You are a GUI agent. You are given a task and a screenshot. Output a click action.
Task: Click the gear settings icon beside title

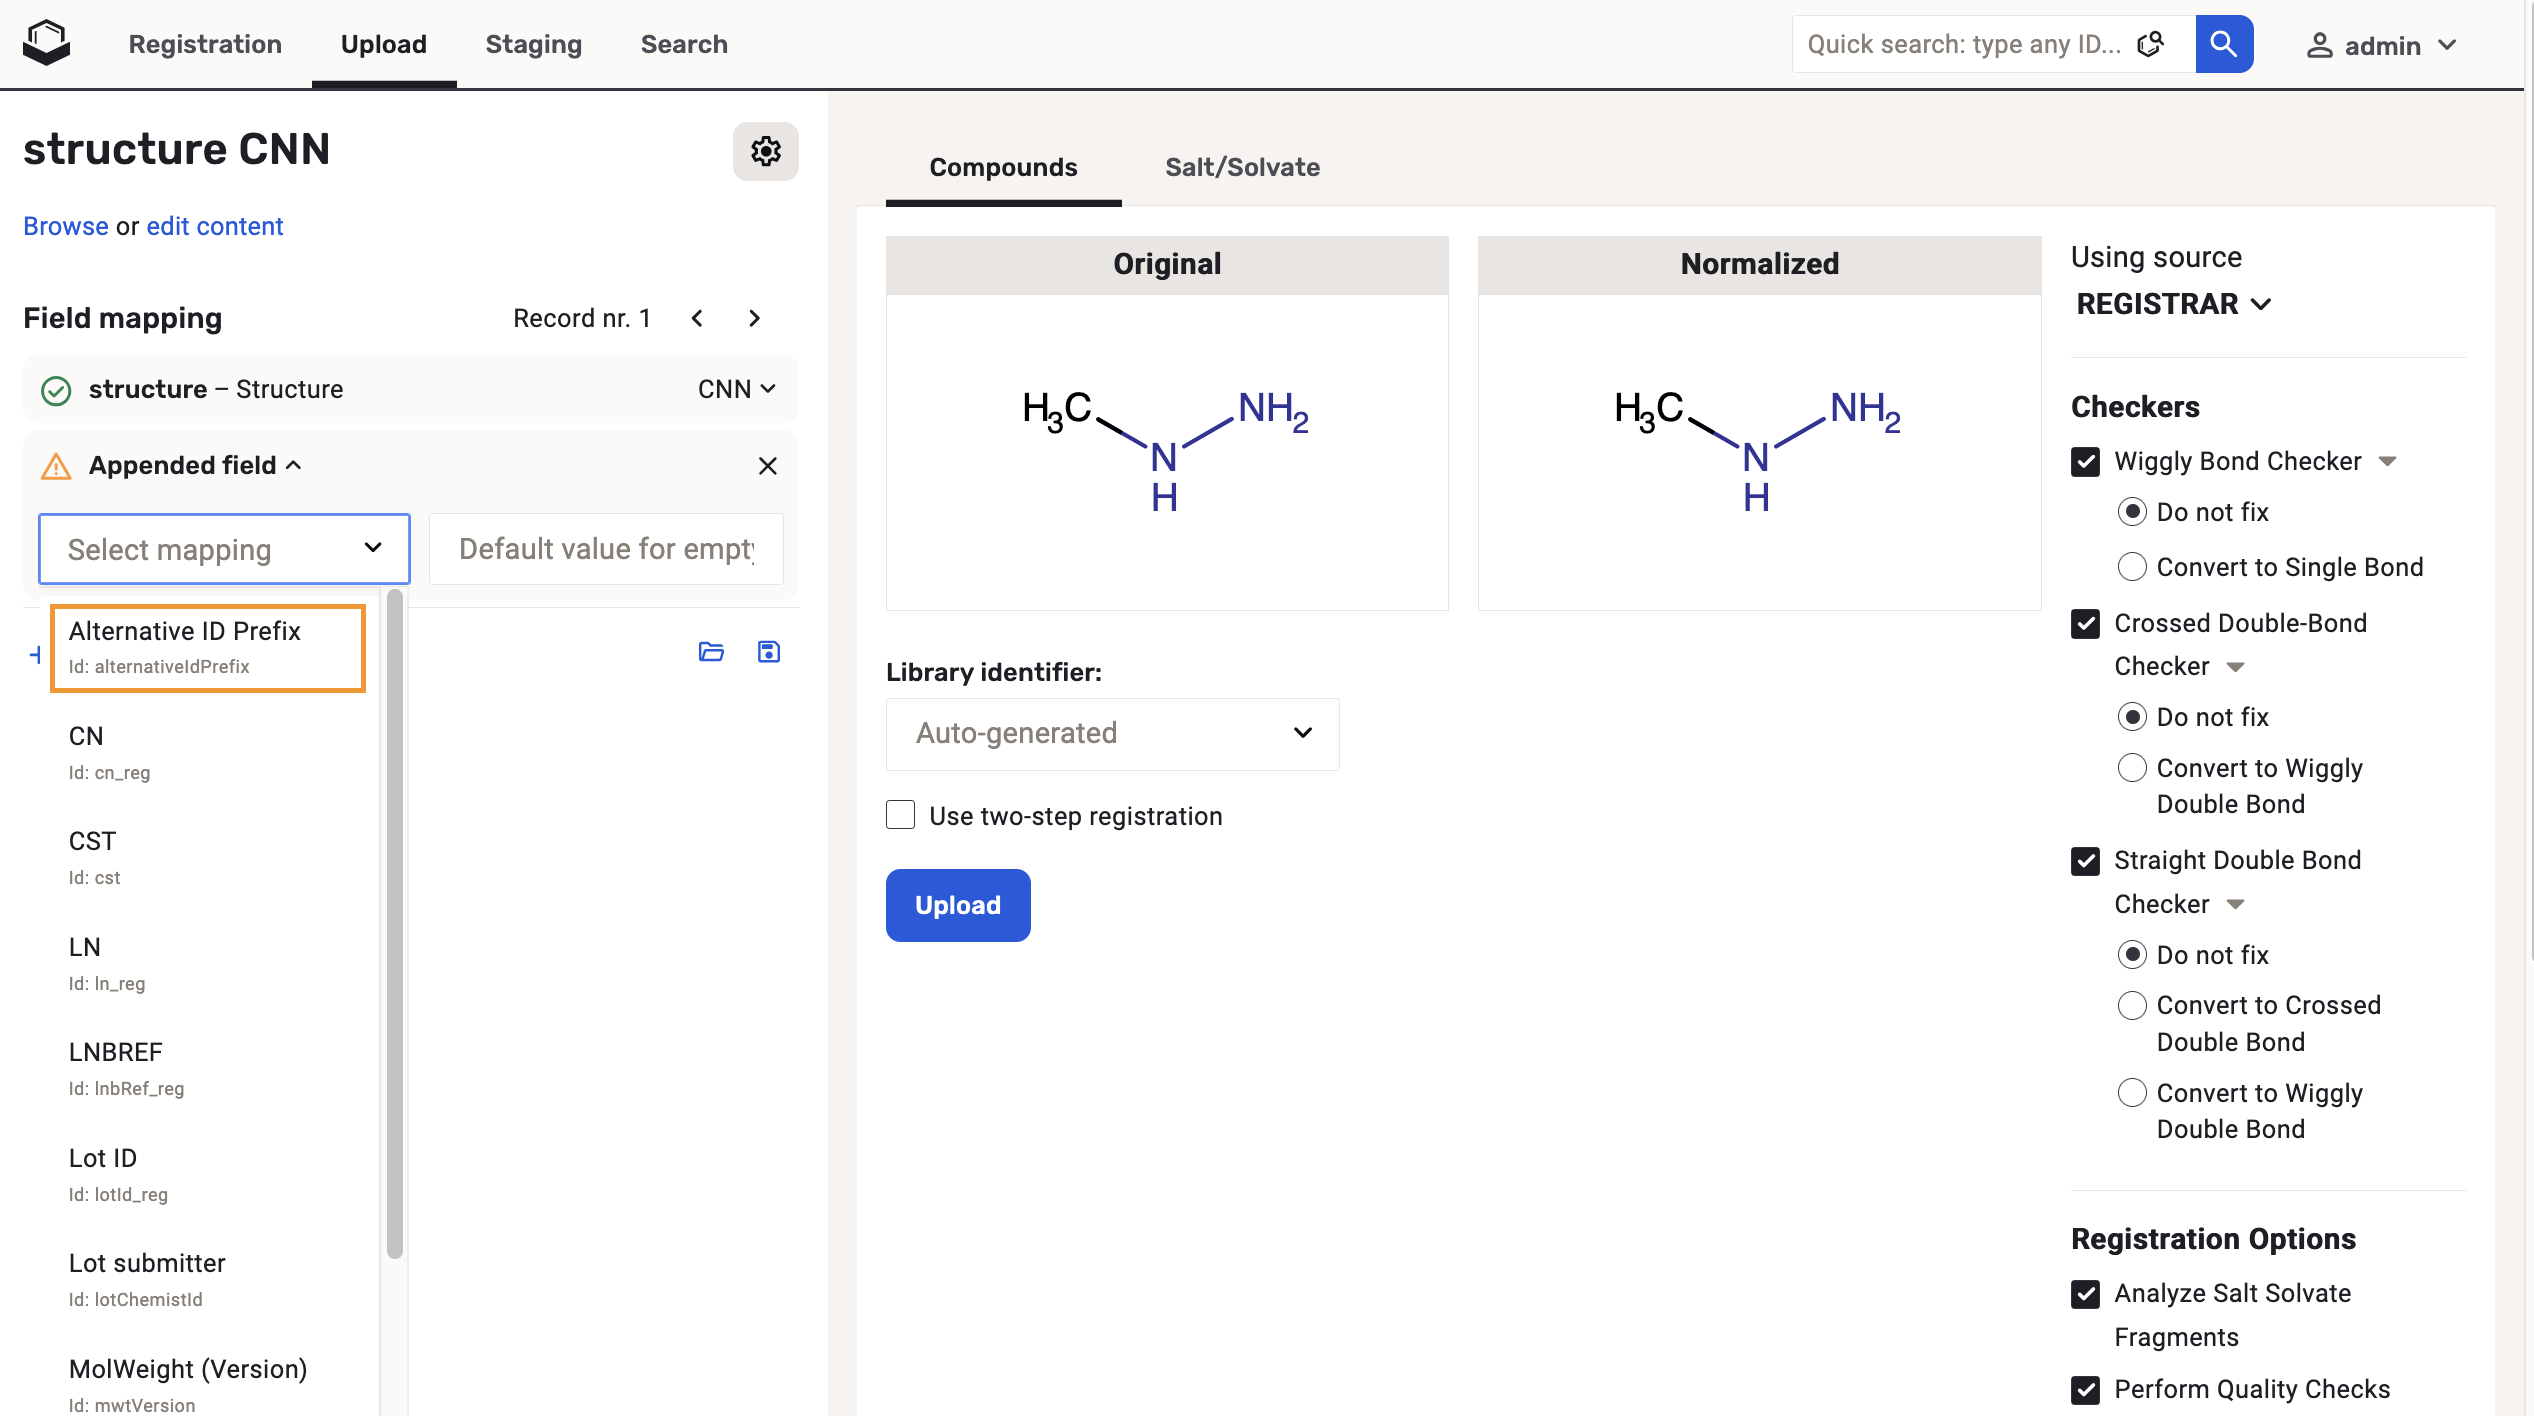pyautogui.click(x=765, y=151)
